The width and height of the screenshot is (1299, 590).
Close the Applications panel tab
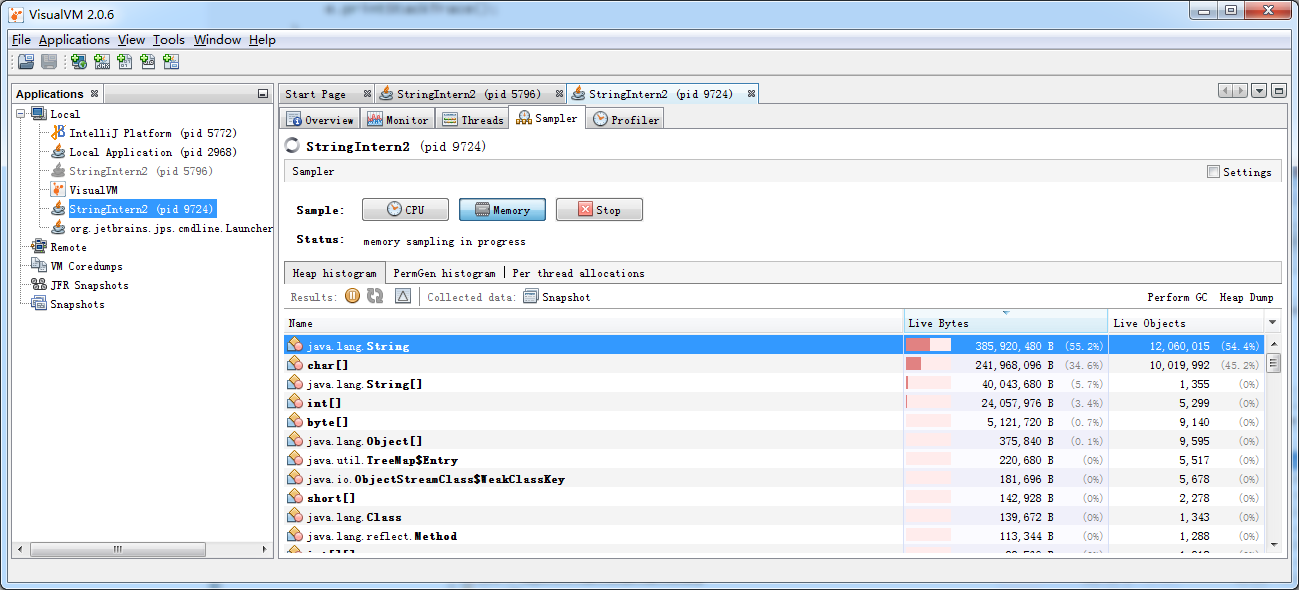coord(94,94)
